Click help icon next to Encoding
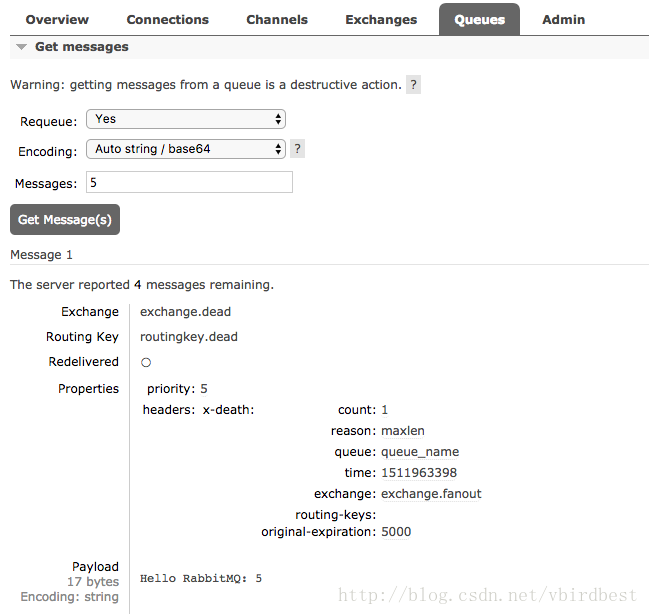Viewport: 649px width, 615px height. coord(297,149)
